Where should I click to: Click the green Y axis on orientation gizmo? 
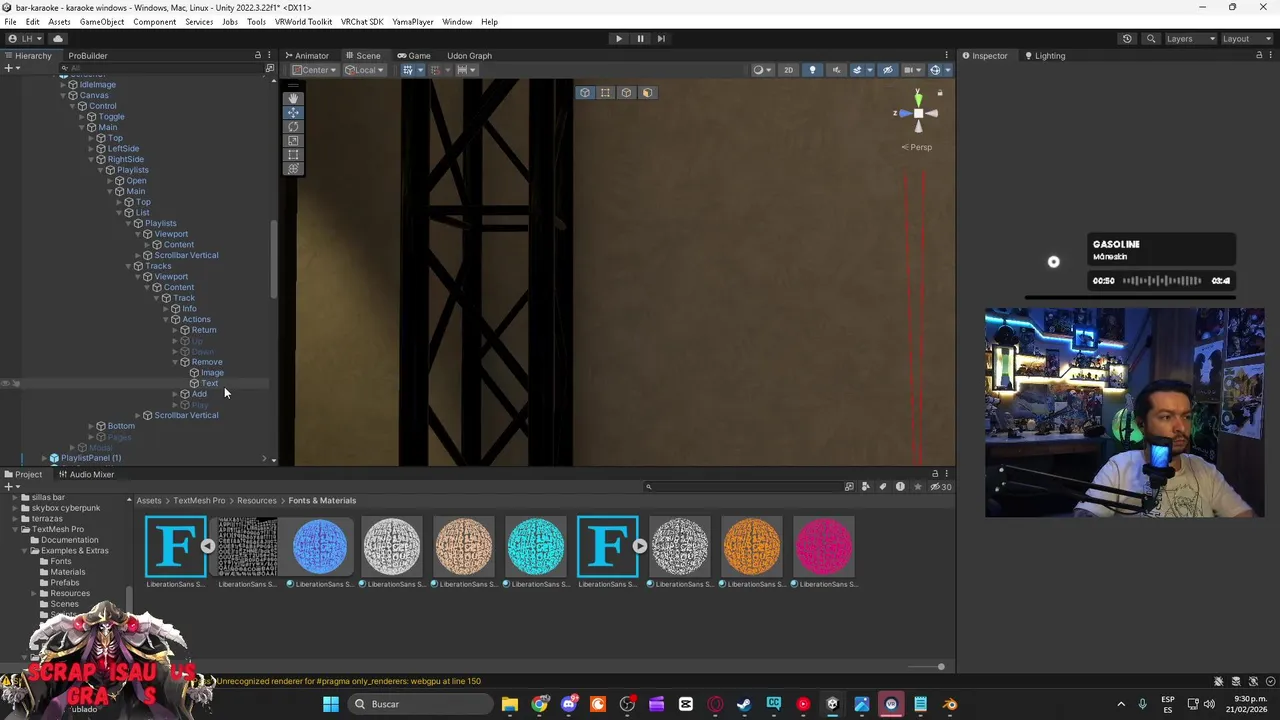pyautogui.click(x=918, y=98)
